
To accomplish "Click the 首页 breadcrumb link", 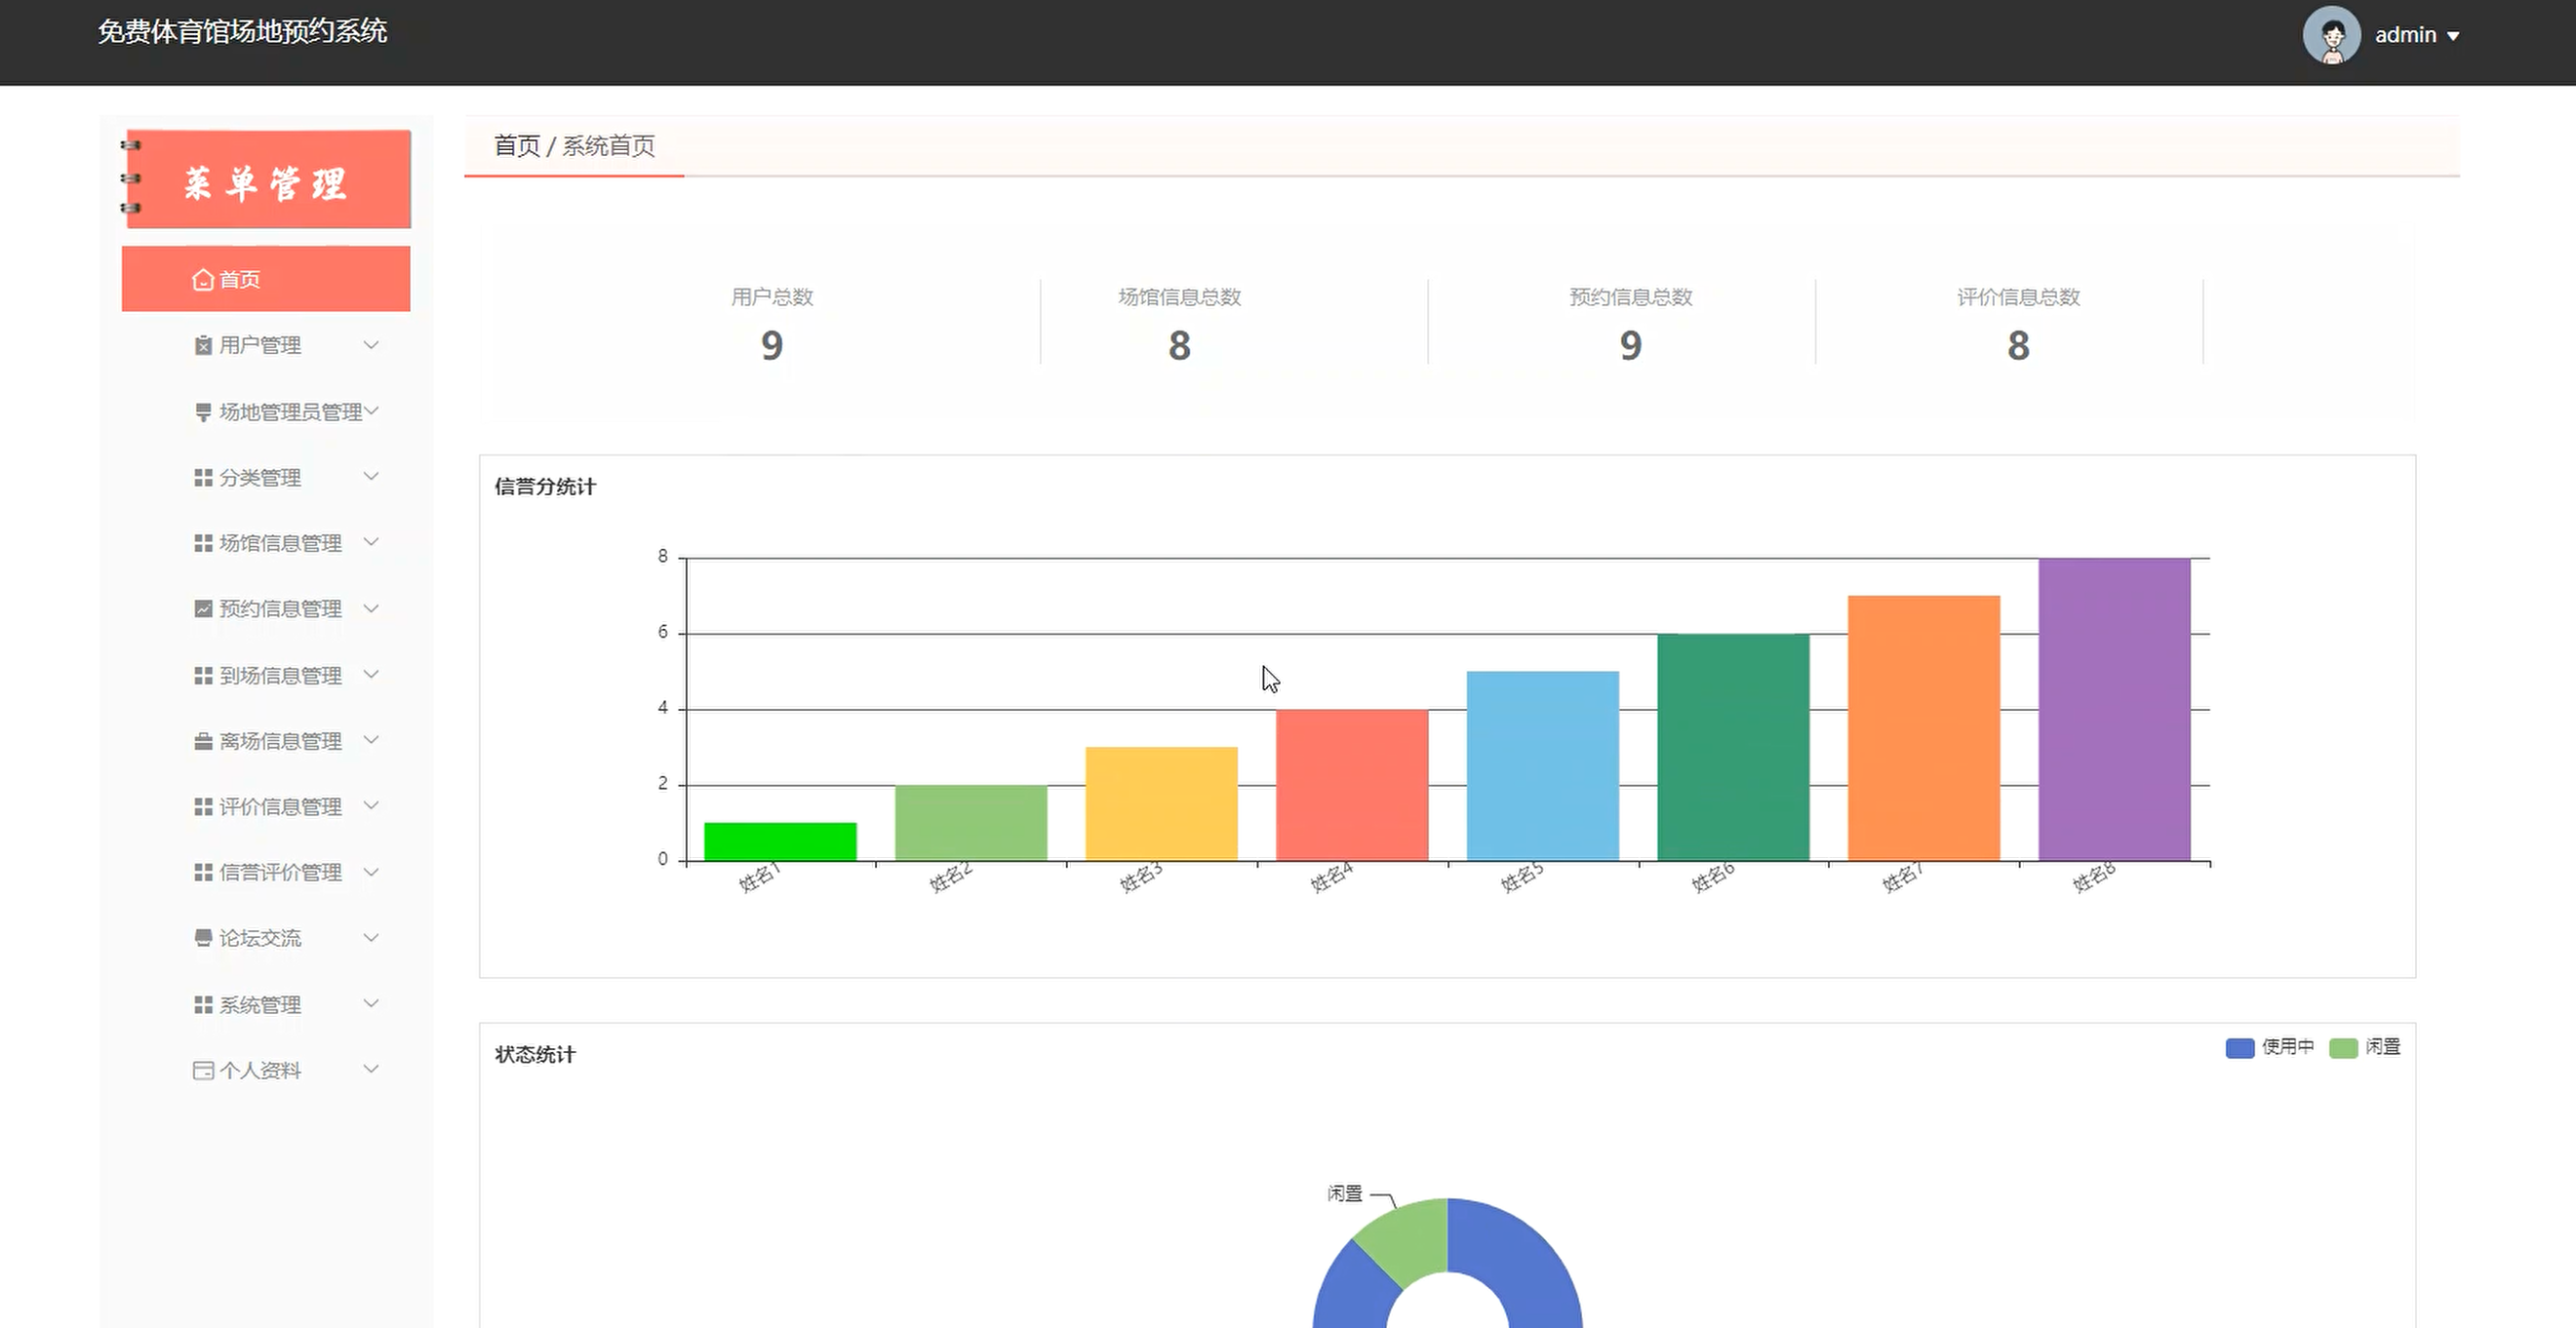I will (517, 146).
